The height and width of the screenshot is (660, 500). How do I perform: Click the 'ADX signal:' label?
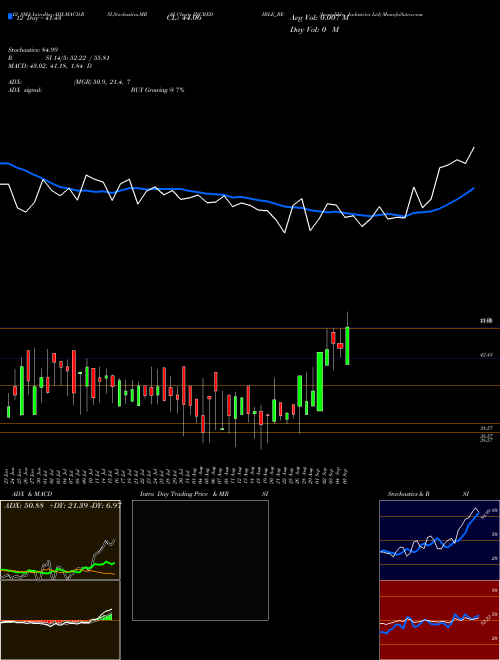coord(25,90)
